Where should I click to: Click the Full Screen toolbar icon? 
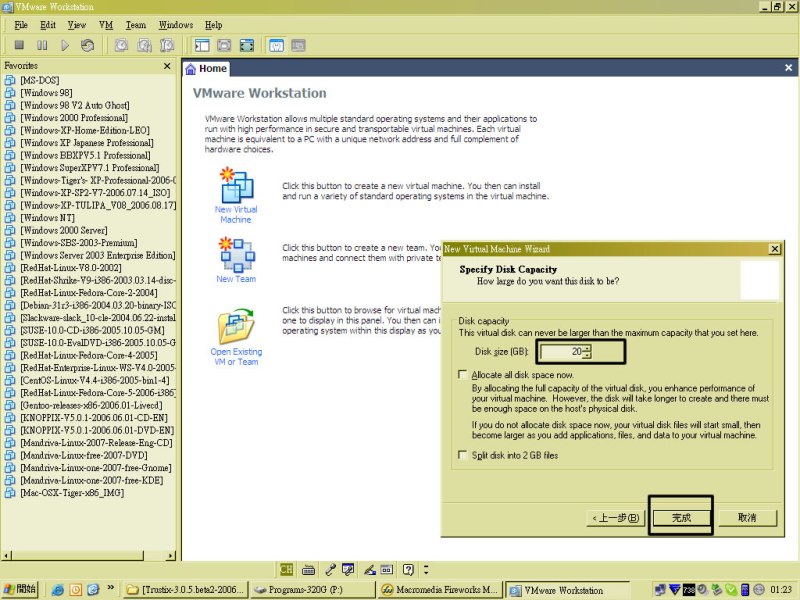click(247, 45)
